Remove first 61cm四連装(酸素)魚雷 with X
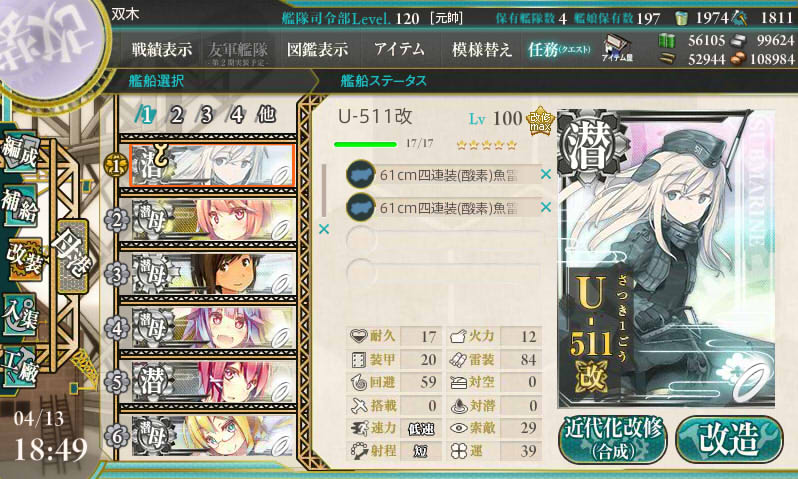The image size is (798, 479). click(546, 174)
